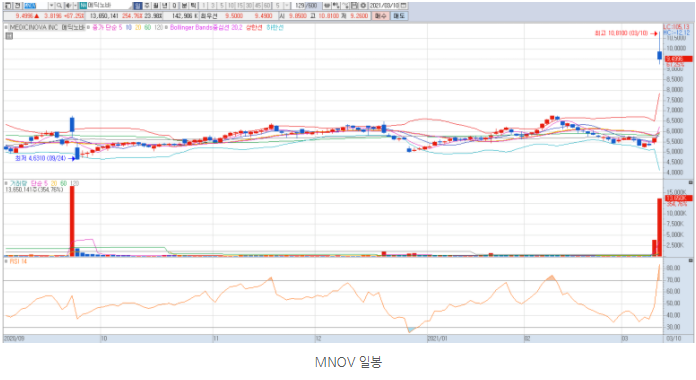Click the first chart tool icon after bar count
This screenshot has height=380, width=696.
click(327, 5)
